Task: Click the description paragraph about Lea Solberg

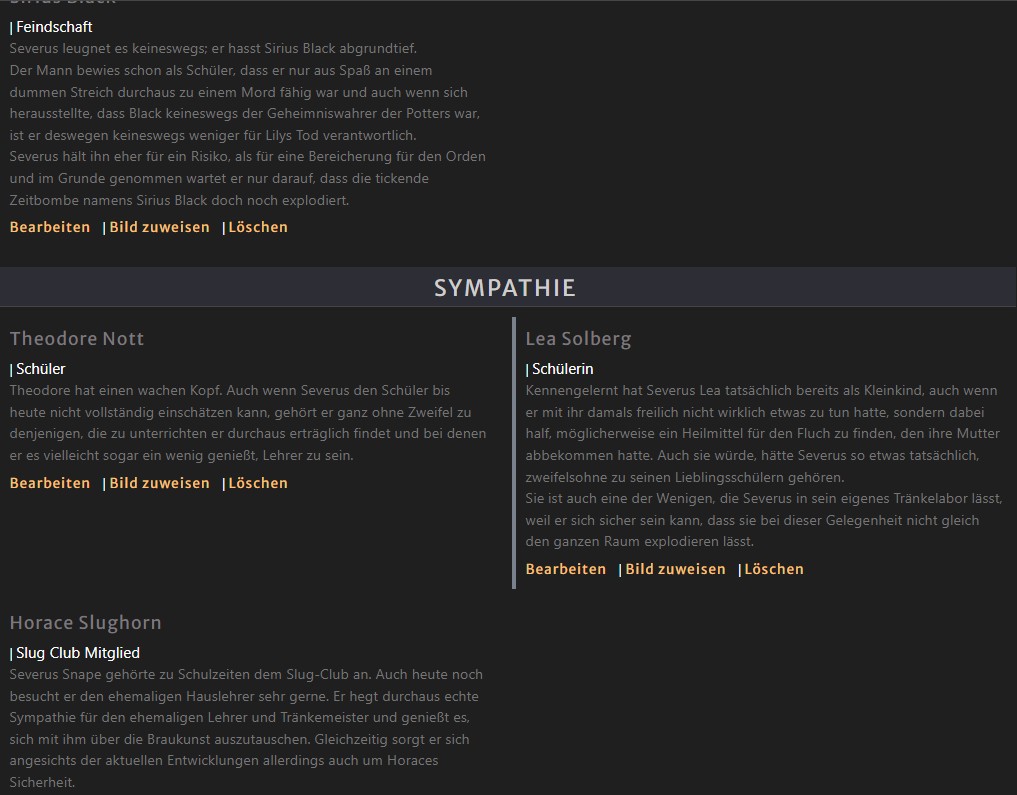Action: (x=762, y=466)
